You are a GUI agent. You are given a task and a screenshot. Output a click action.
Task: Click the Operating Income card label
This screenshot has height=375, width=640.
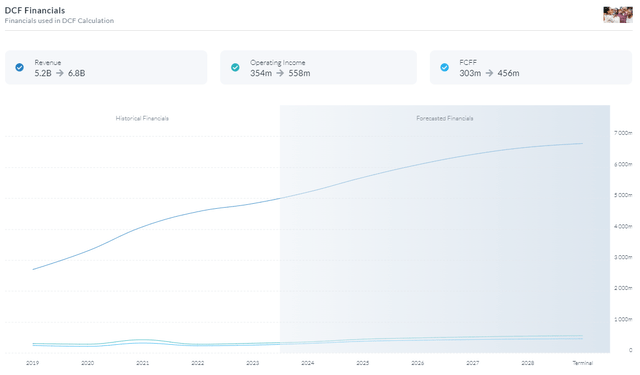278,62
